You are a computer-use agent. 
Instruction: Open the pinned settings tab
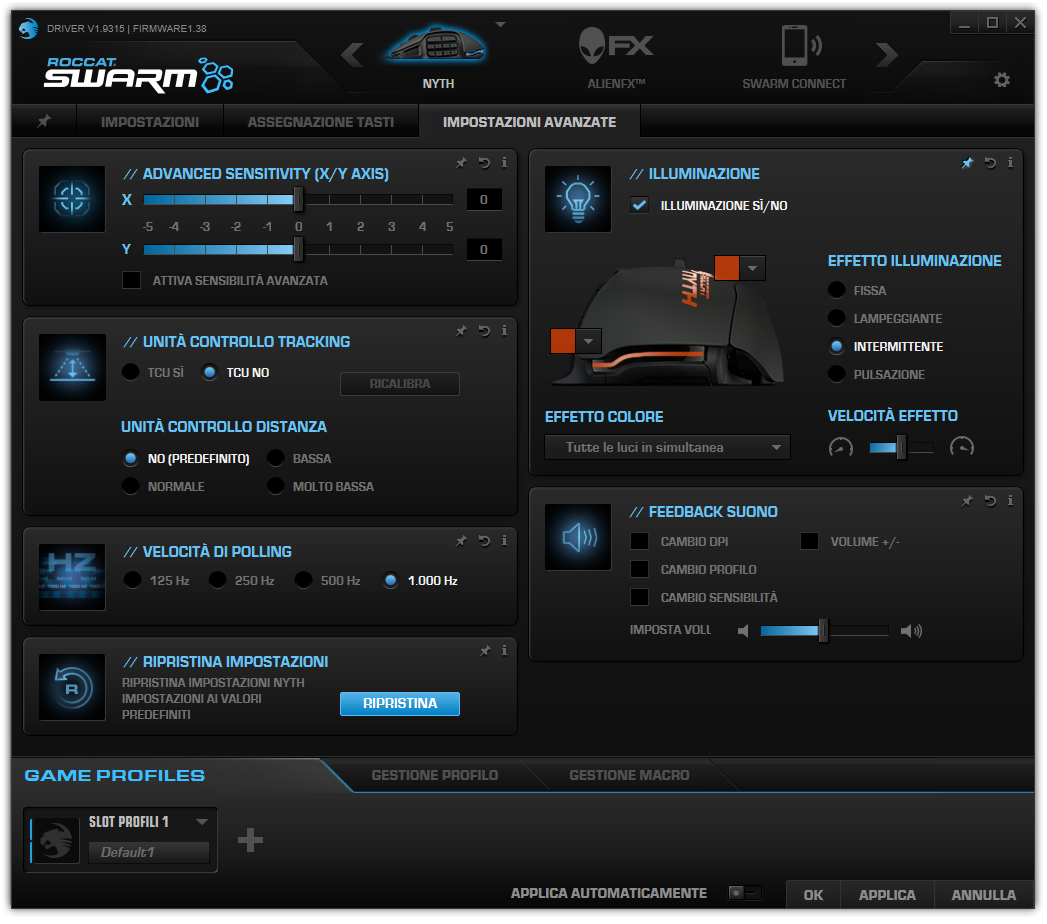tap(44, 122)
